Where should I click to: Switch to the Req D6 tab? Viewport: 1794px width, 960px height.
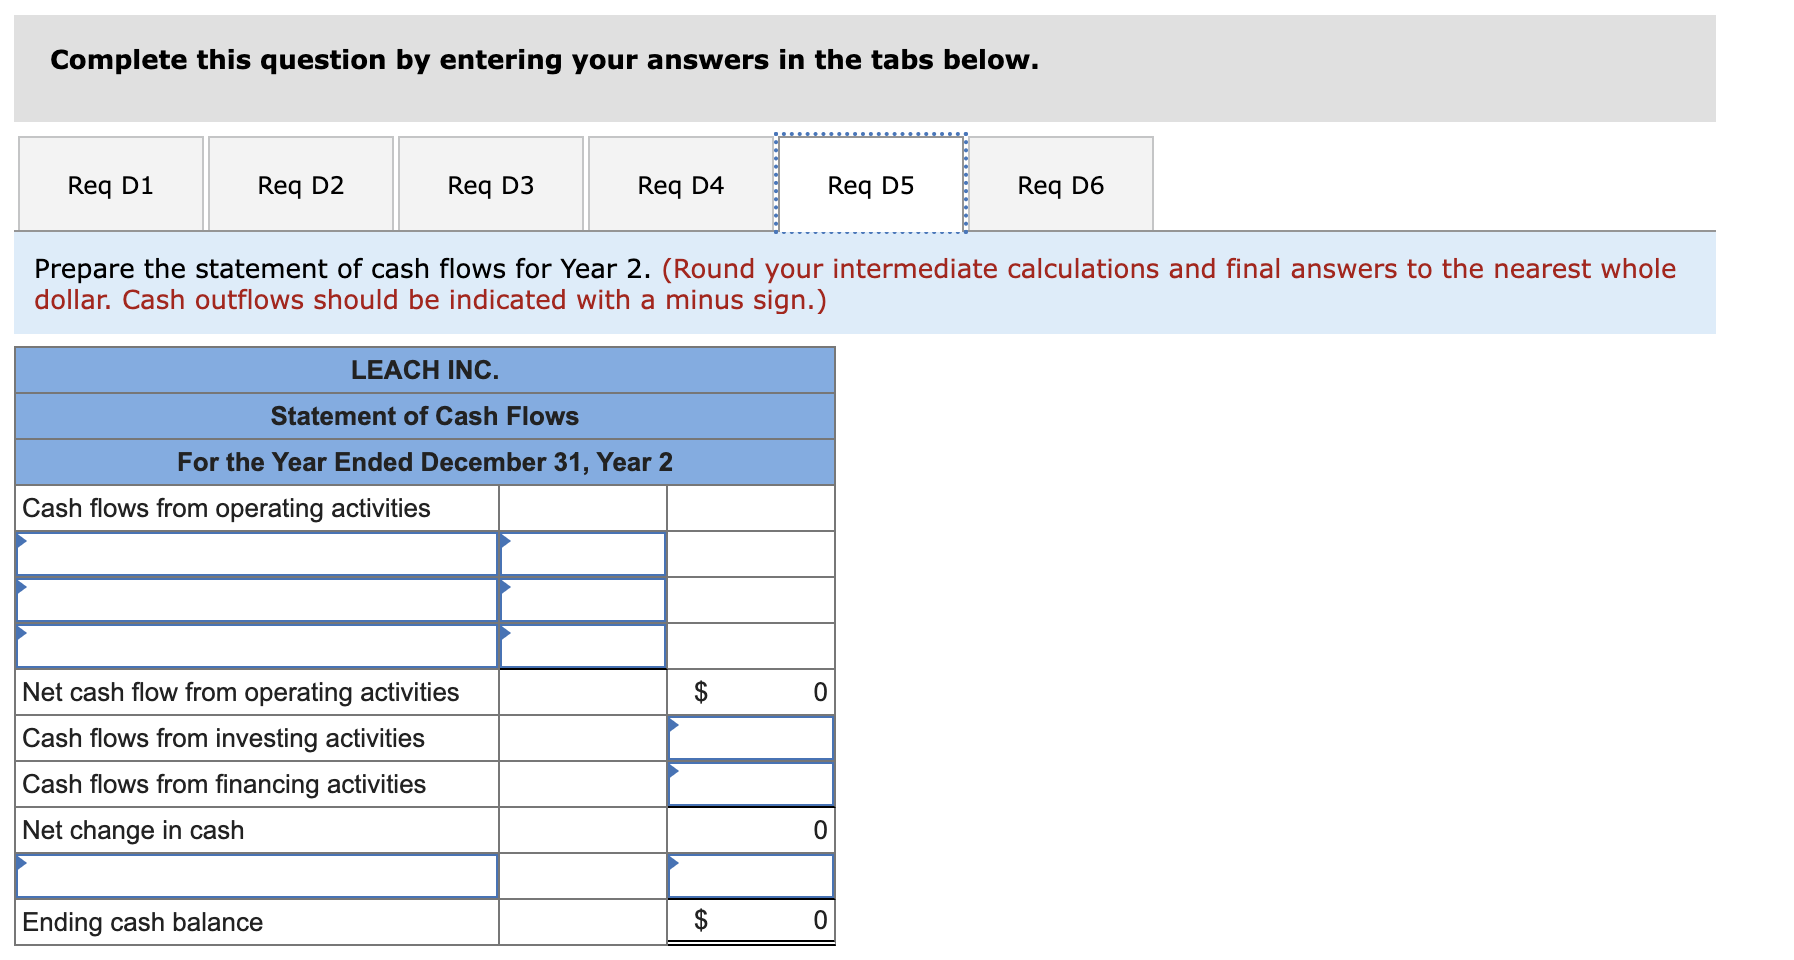(x=1061, y=184)
